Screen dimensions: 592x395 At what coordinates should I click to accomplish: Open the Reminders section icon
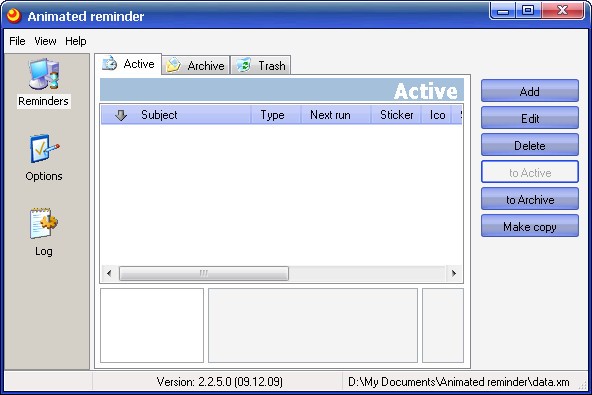point(44,74)
